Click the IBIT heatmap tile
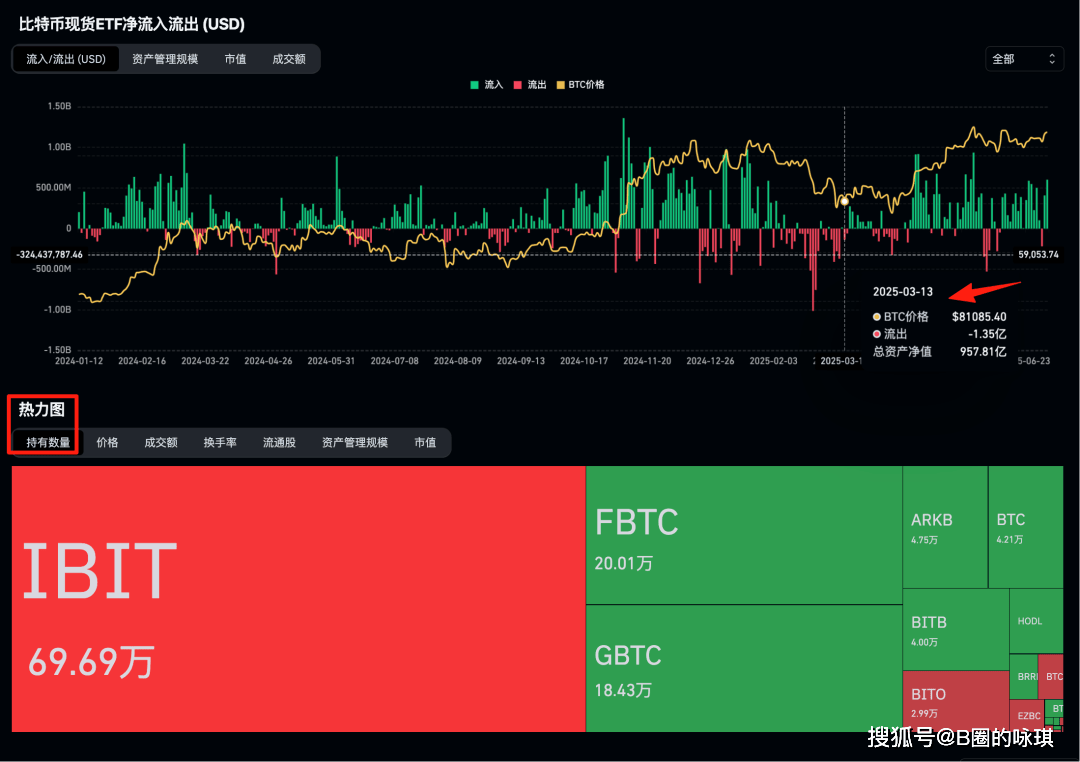Viewport: 1080px width, 762px height. pos(298,598)
